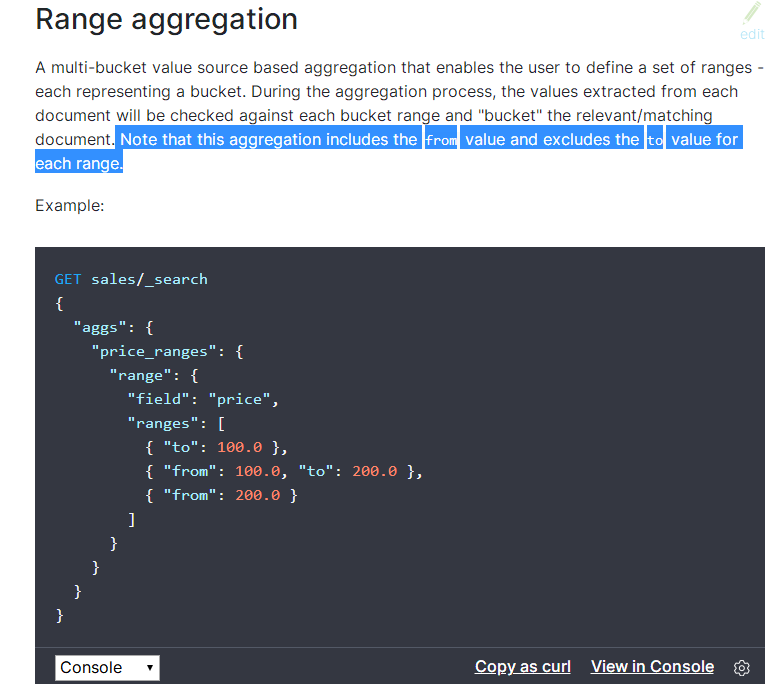Image resolution: width=774 pixels, height=684 pixels.
Task: Open the console settings gear icon
Action: [741, 667]
